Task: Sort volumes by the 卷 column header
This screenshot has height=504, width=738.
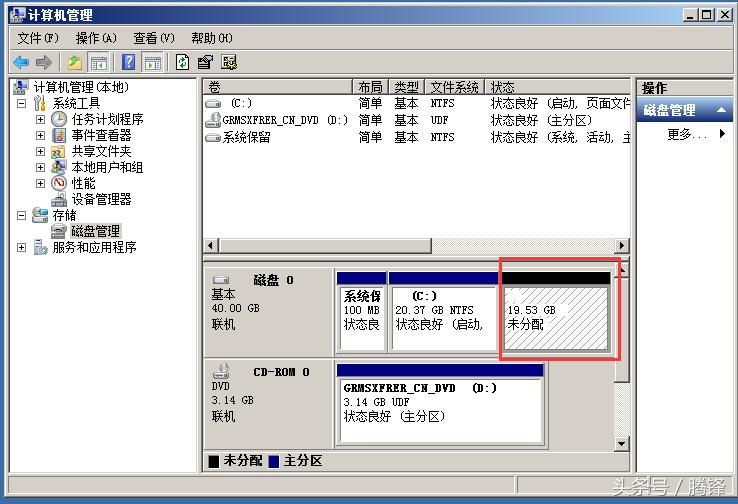Action: [278, 87]
